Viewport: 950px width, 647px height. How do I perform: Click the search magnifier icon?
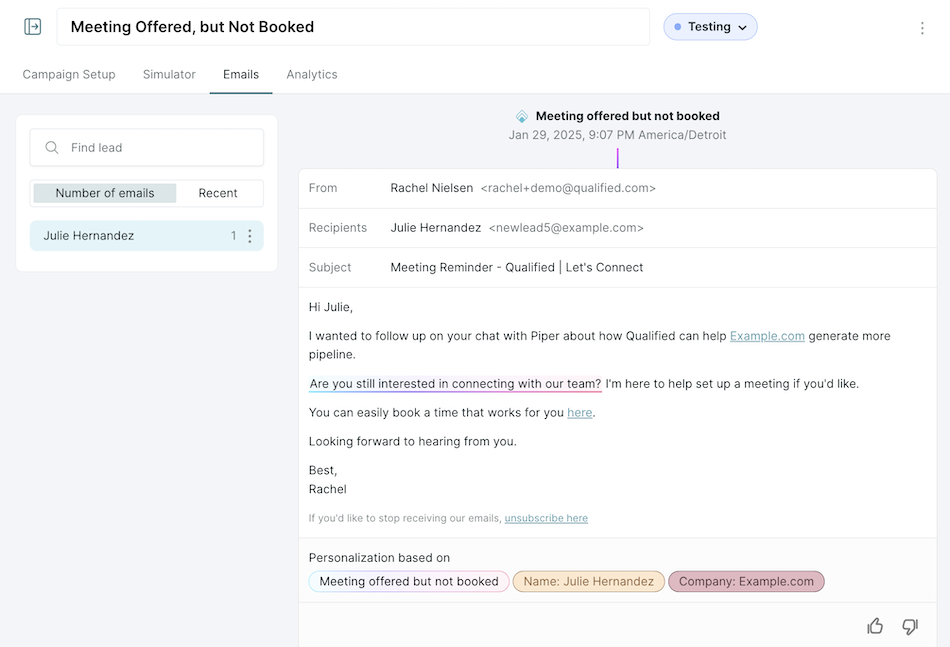tap(52, 147)
